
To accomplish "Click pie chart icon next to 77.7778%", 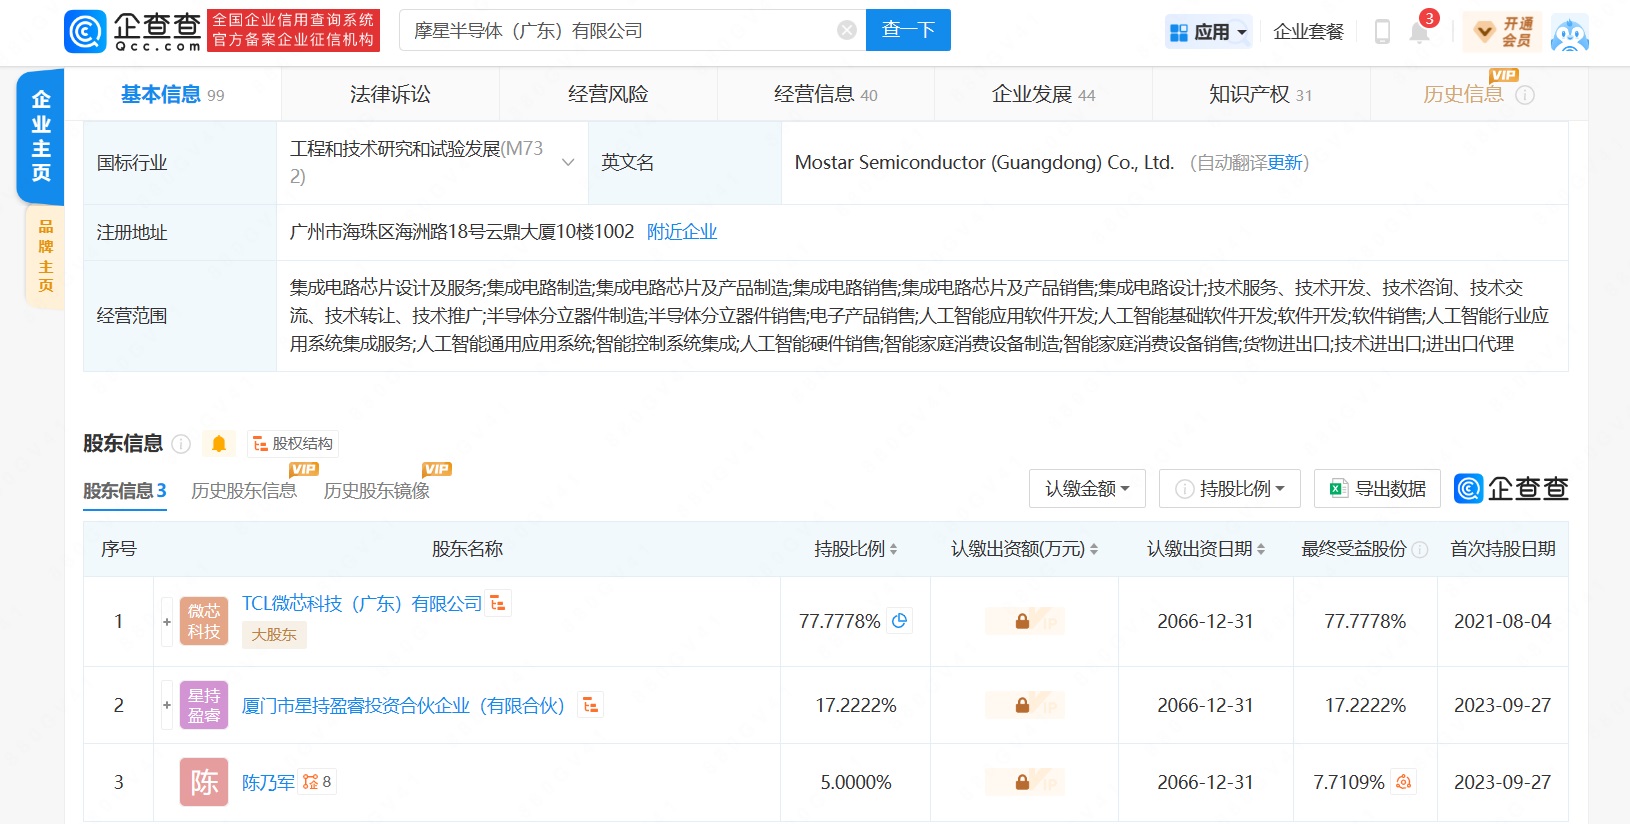I will [899, 621].
